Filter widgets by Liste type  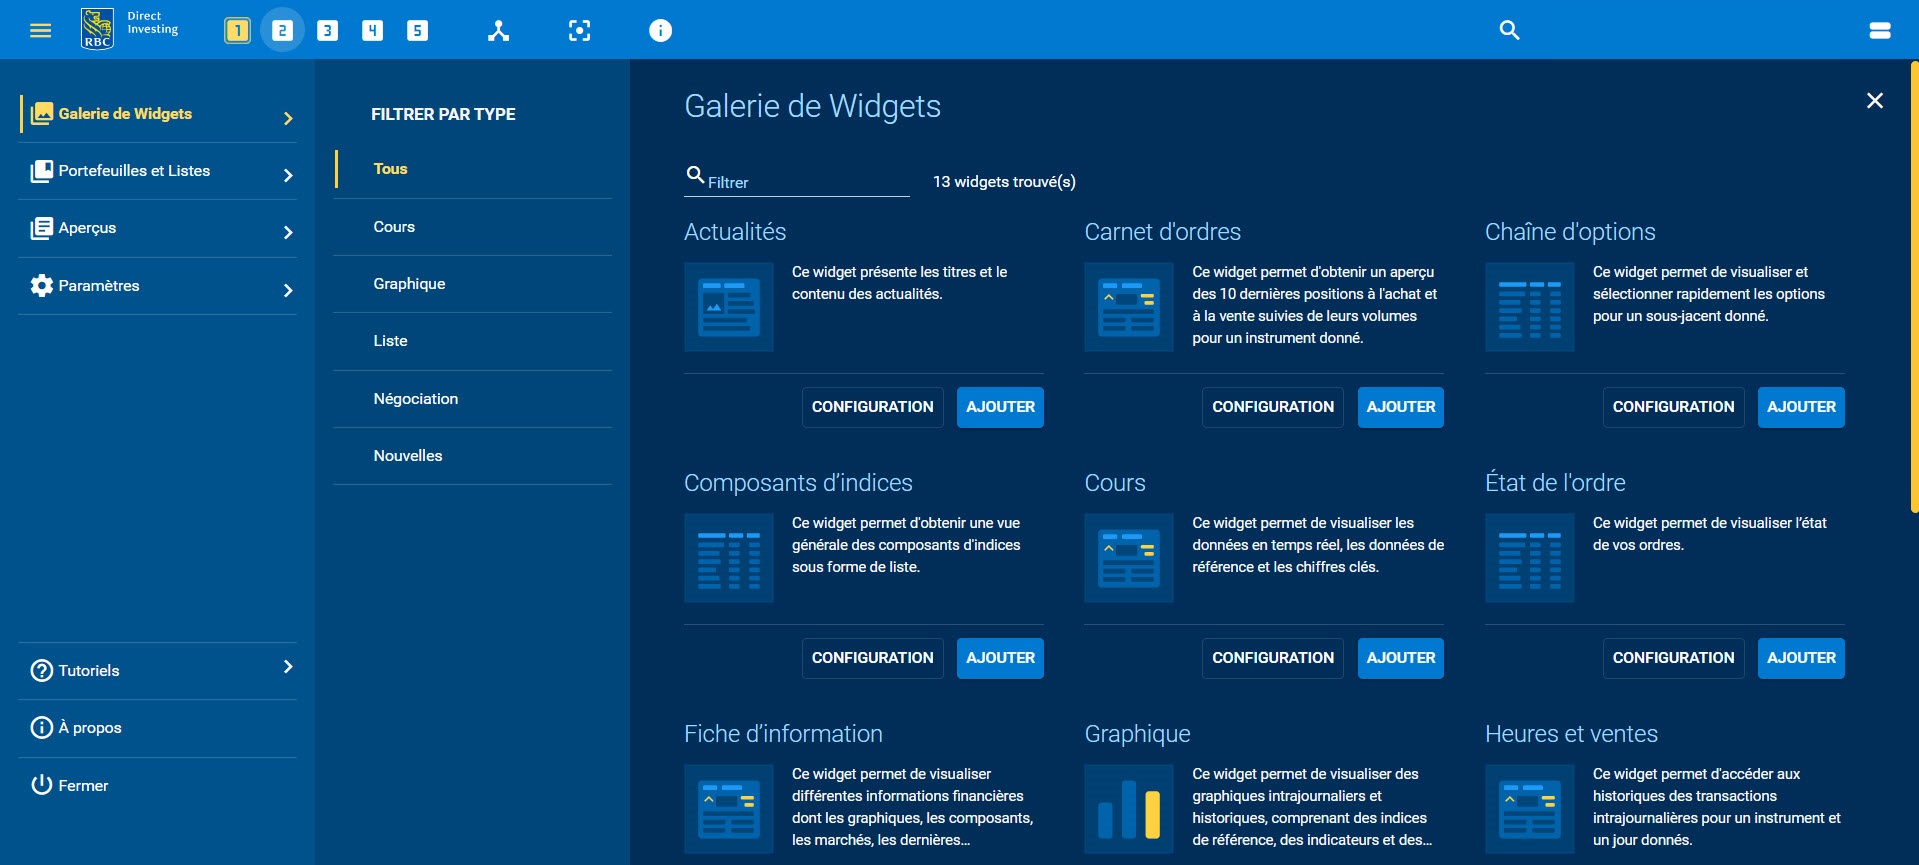click(473, 341)
